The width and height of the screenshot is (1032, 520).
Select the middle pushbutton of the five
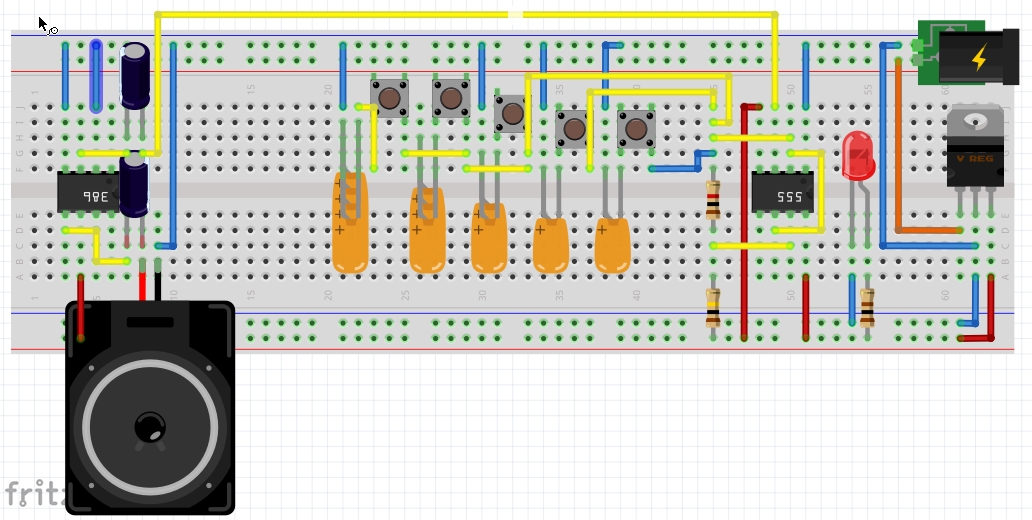512,113
